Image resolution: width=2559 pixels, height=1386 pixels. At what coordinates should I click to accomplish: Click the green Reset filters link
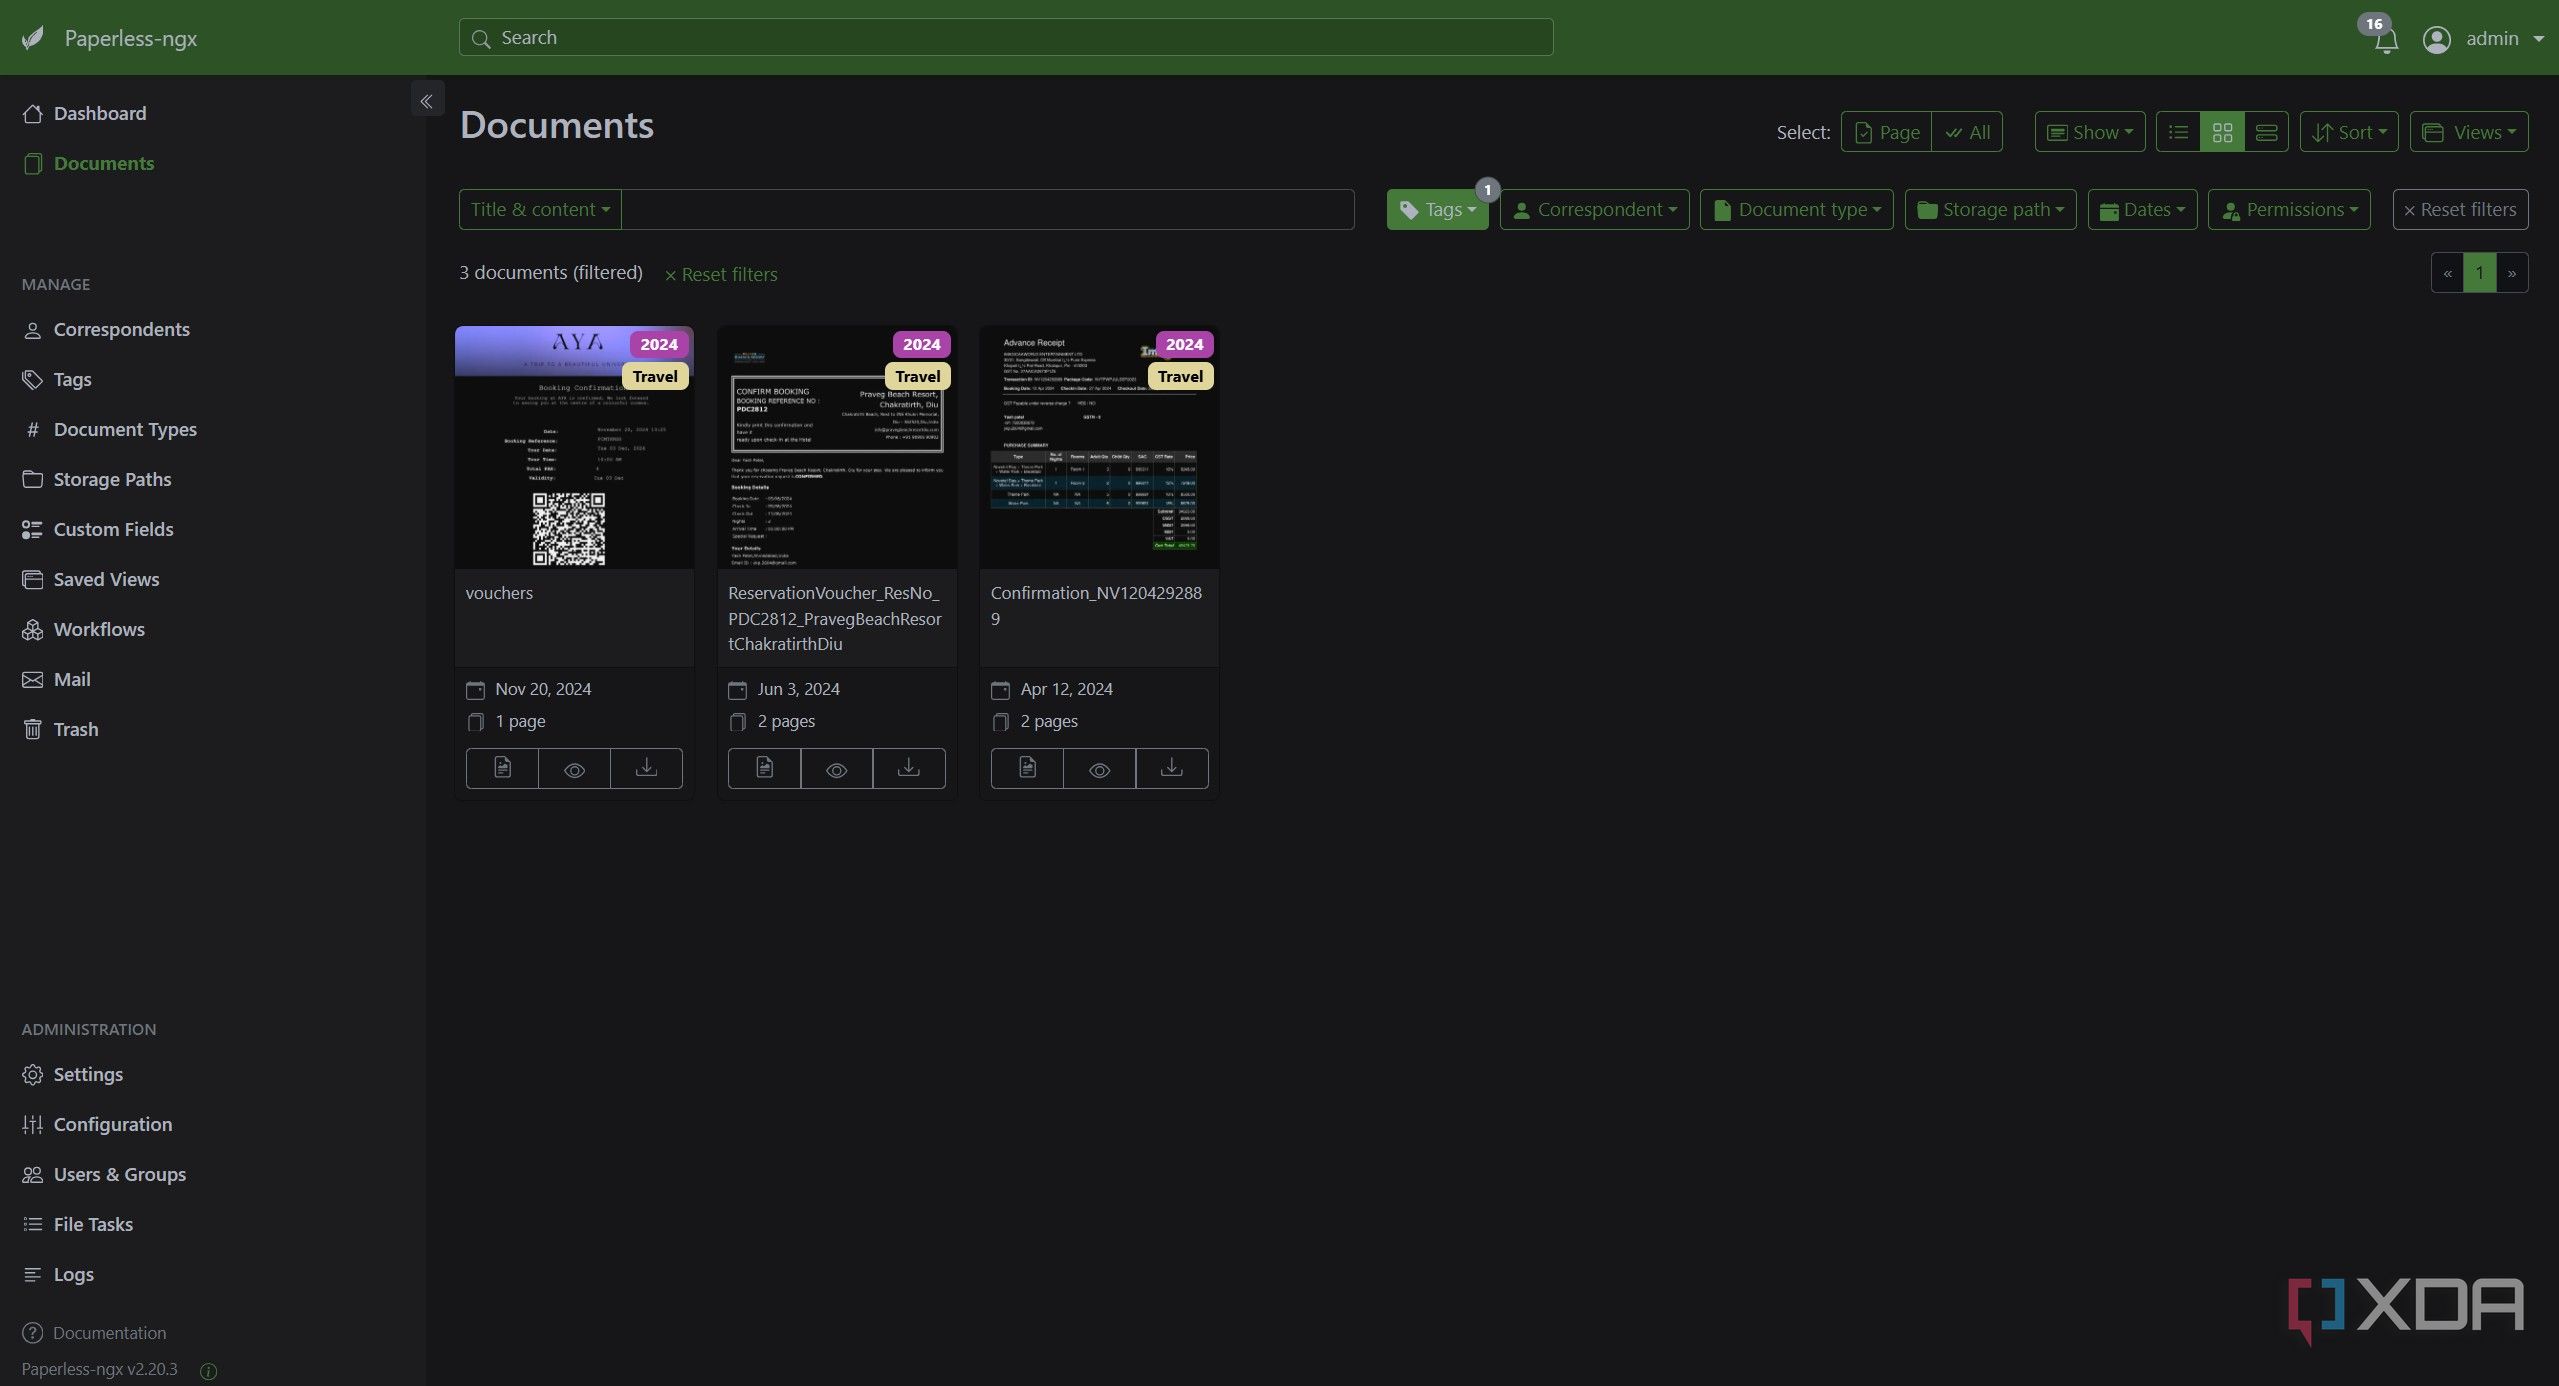721,274
